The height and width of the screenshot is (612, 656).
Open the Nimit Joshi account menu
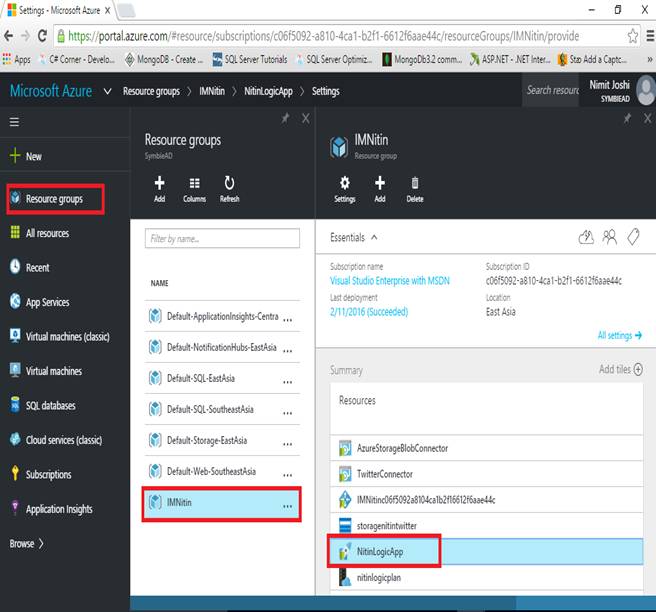tap(621, 90)
